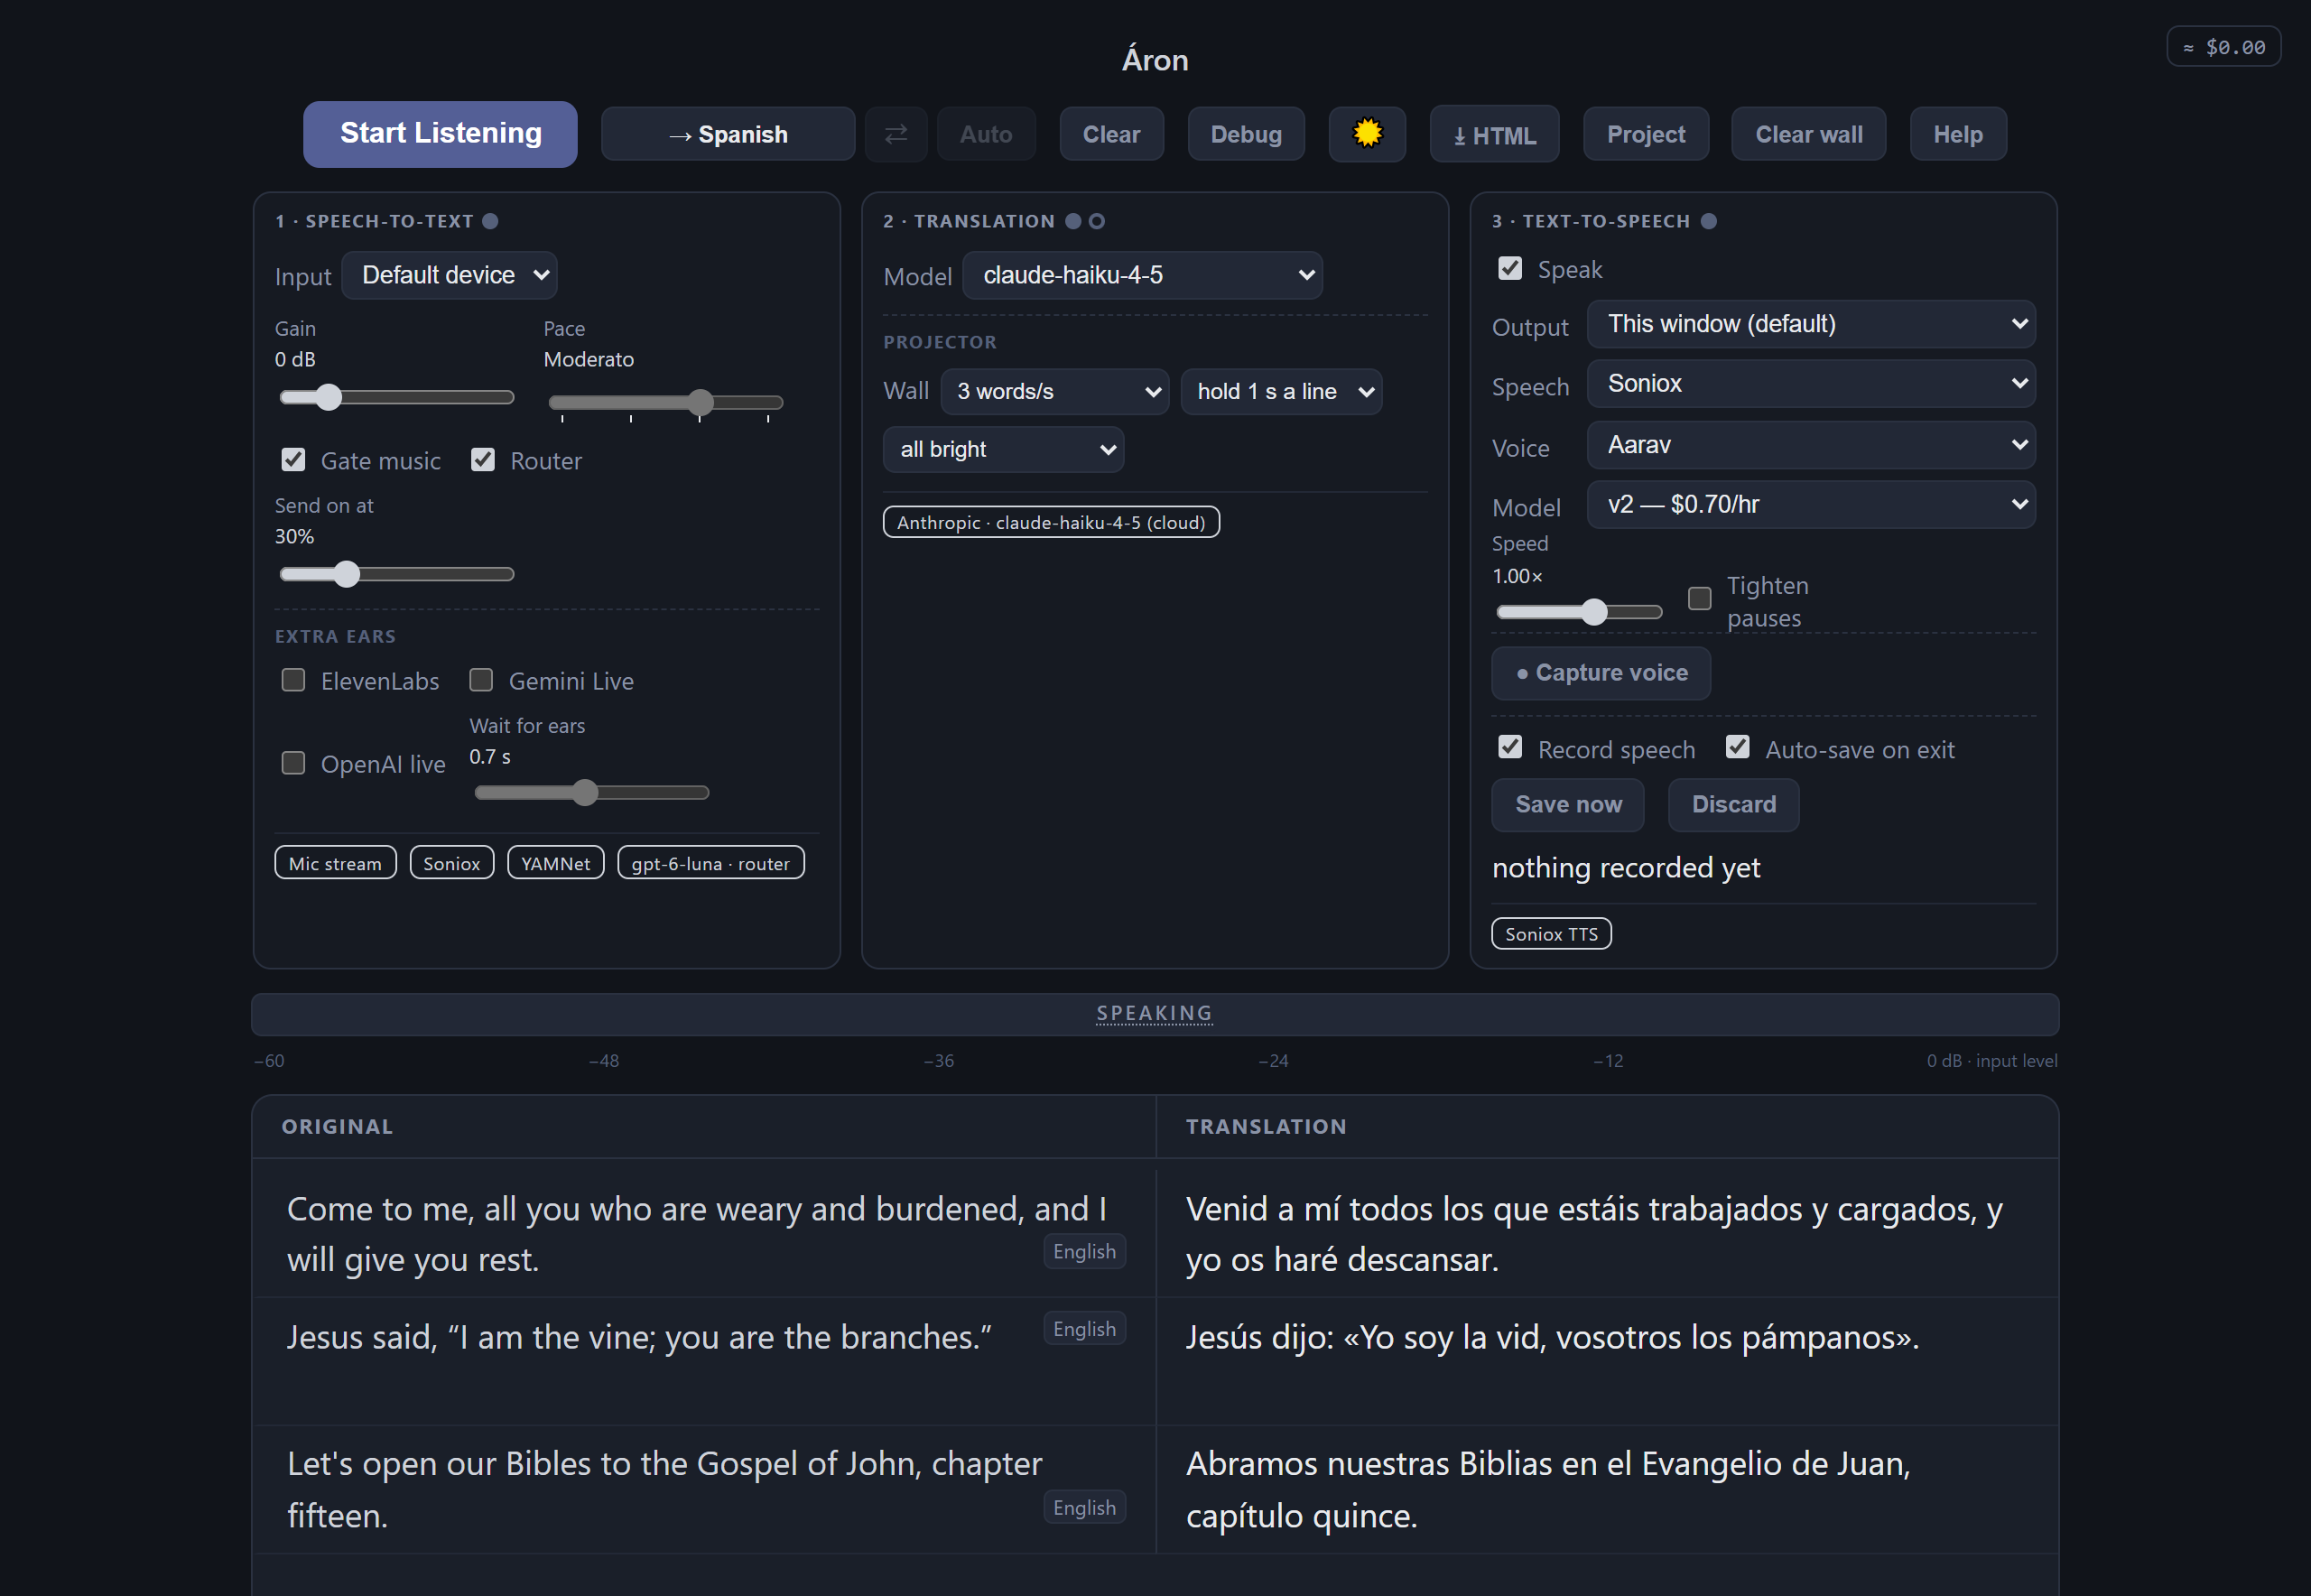
Task: Click the Wait for ears slider handle
Action: [585, 793]
